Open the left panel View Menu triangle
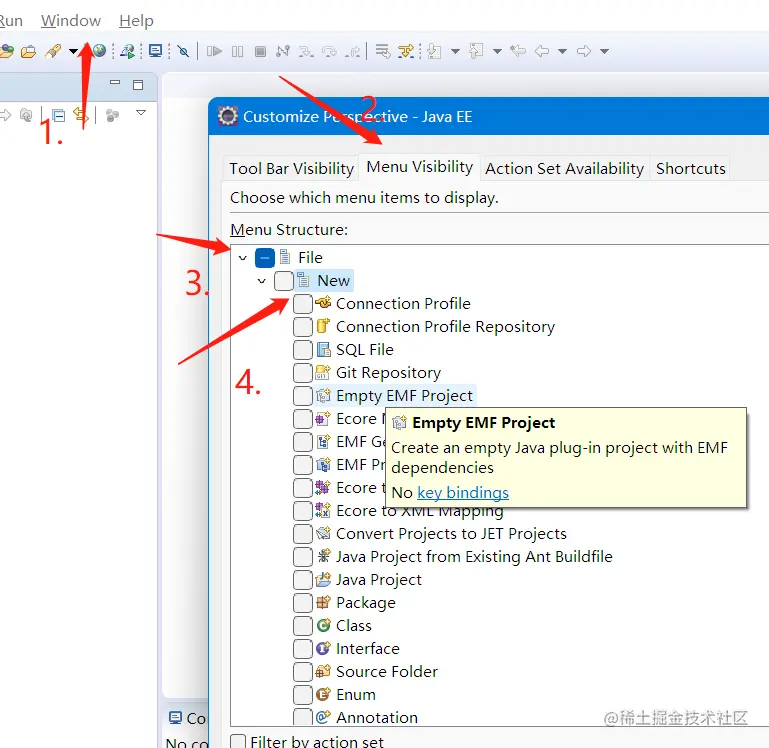769x748 pixels. pos(141,113)
